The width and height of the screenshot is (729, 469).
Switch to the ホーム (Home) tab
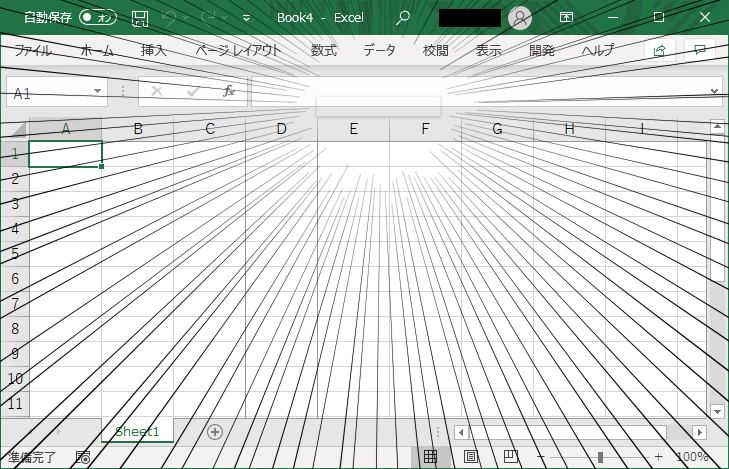(x=97, y=50)
